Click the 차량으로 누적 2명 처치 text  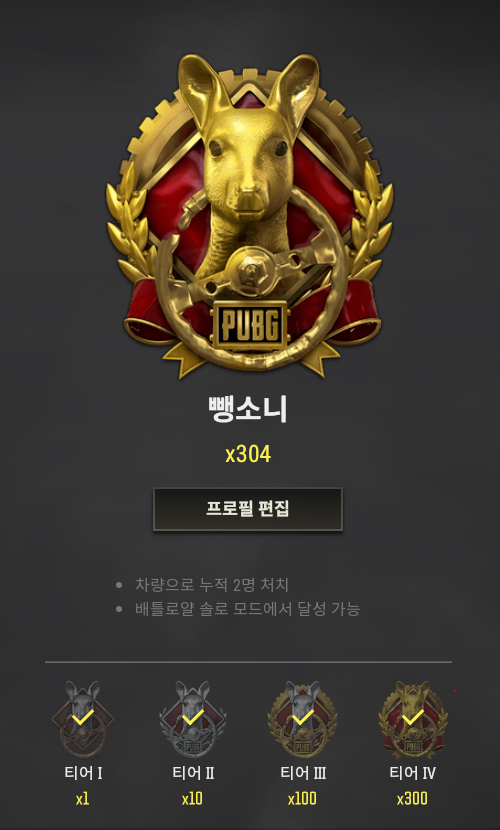point(212,585)
